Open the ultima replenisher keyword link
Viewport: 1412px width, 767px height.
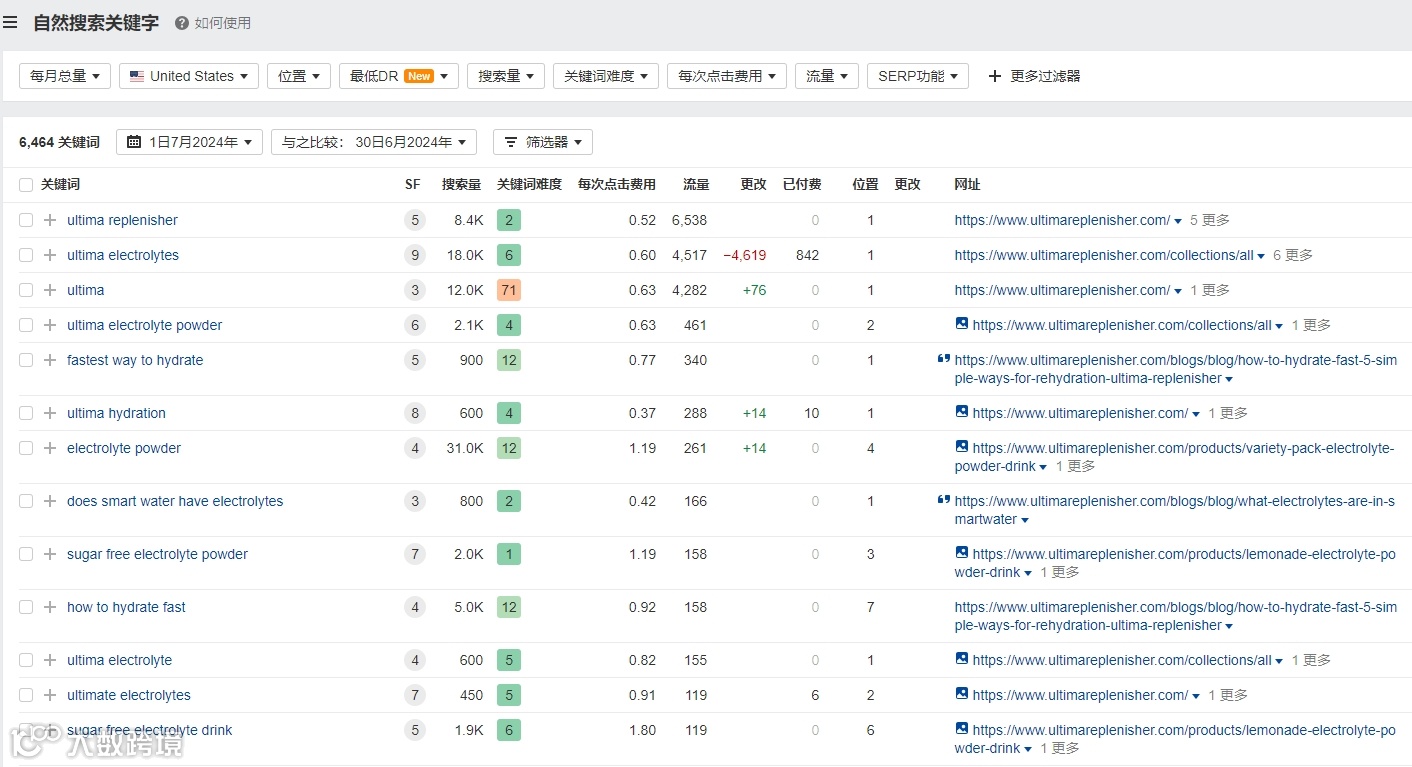(x=122, y=220)
